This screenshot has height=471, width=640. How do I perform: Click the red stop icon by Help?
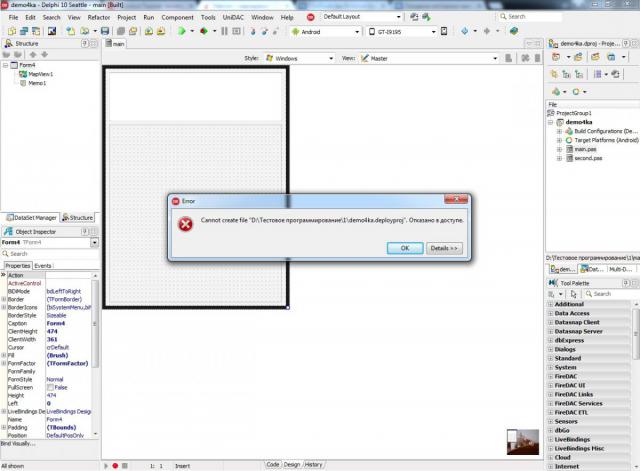pos(311,17)
